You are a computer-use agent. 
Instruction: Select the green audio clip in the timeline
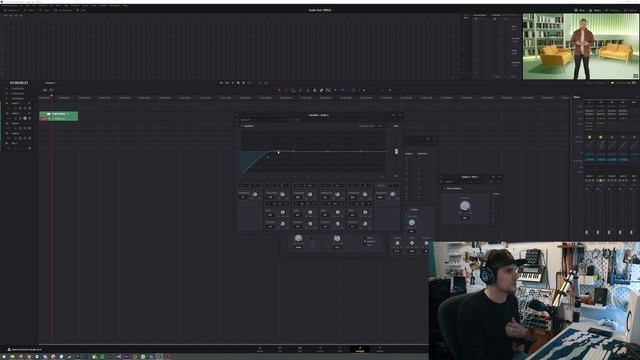click(x=58, y=116)
